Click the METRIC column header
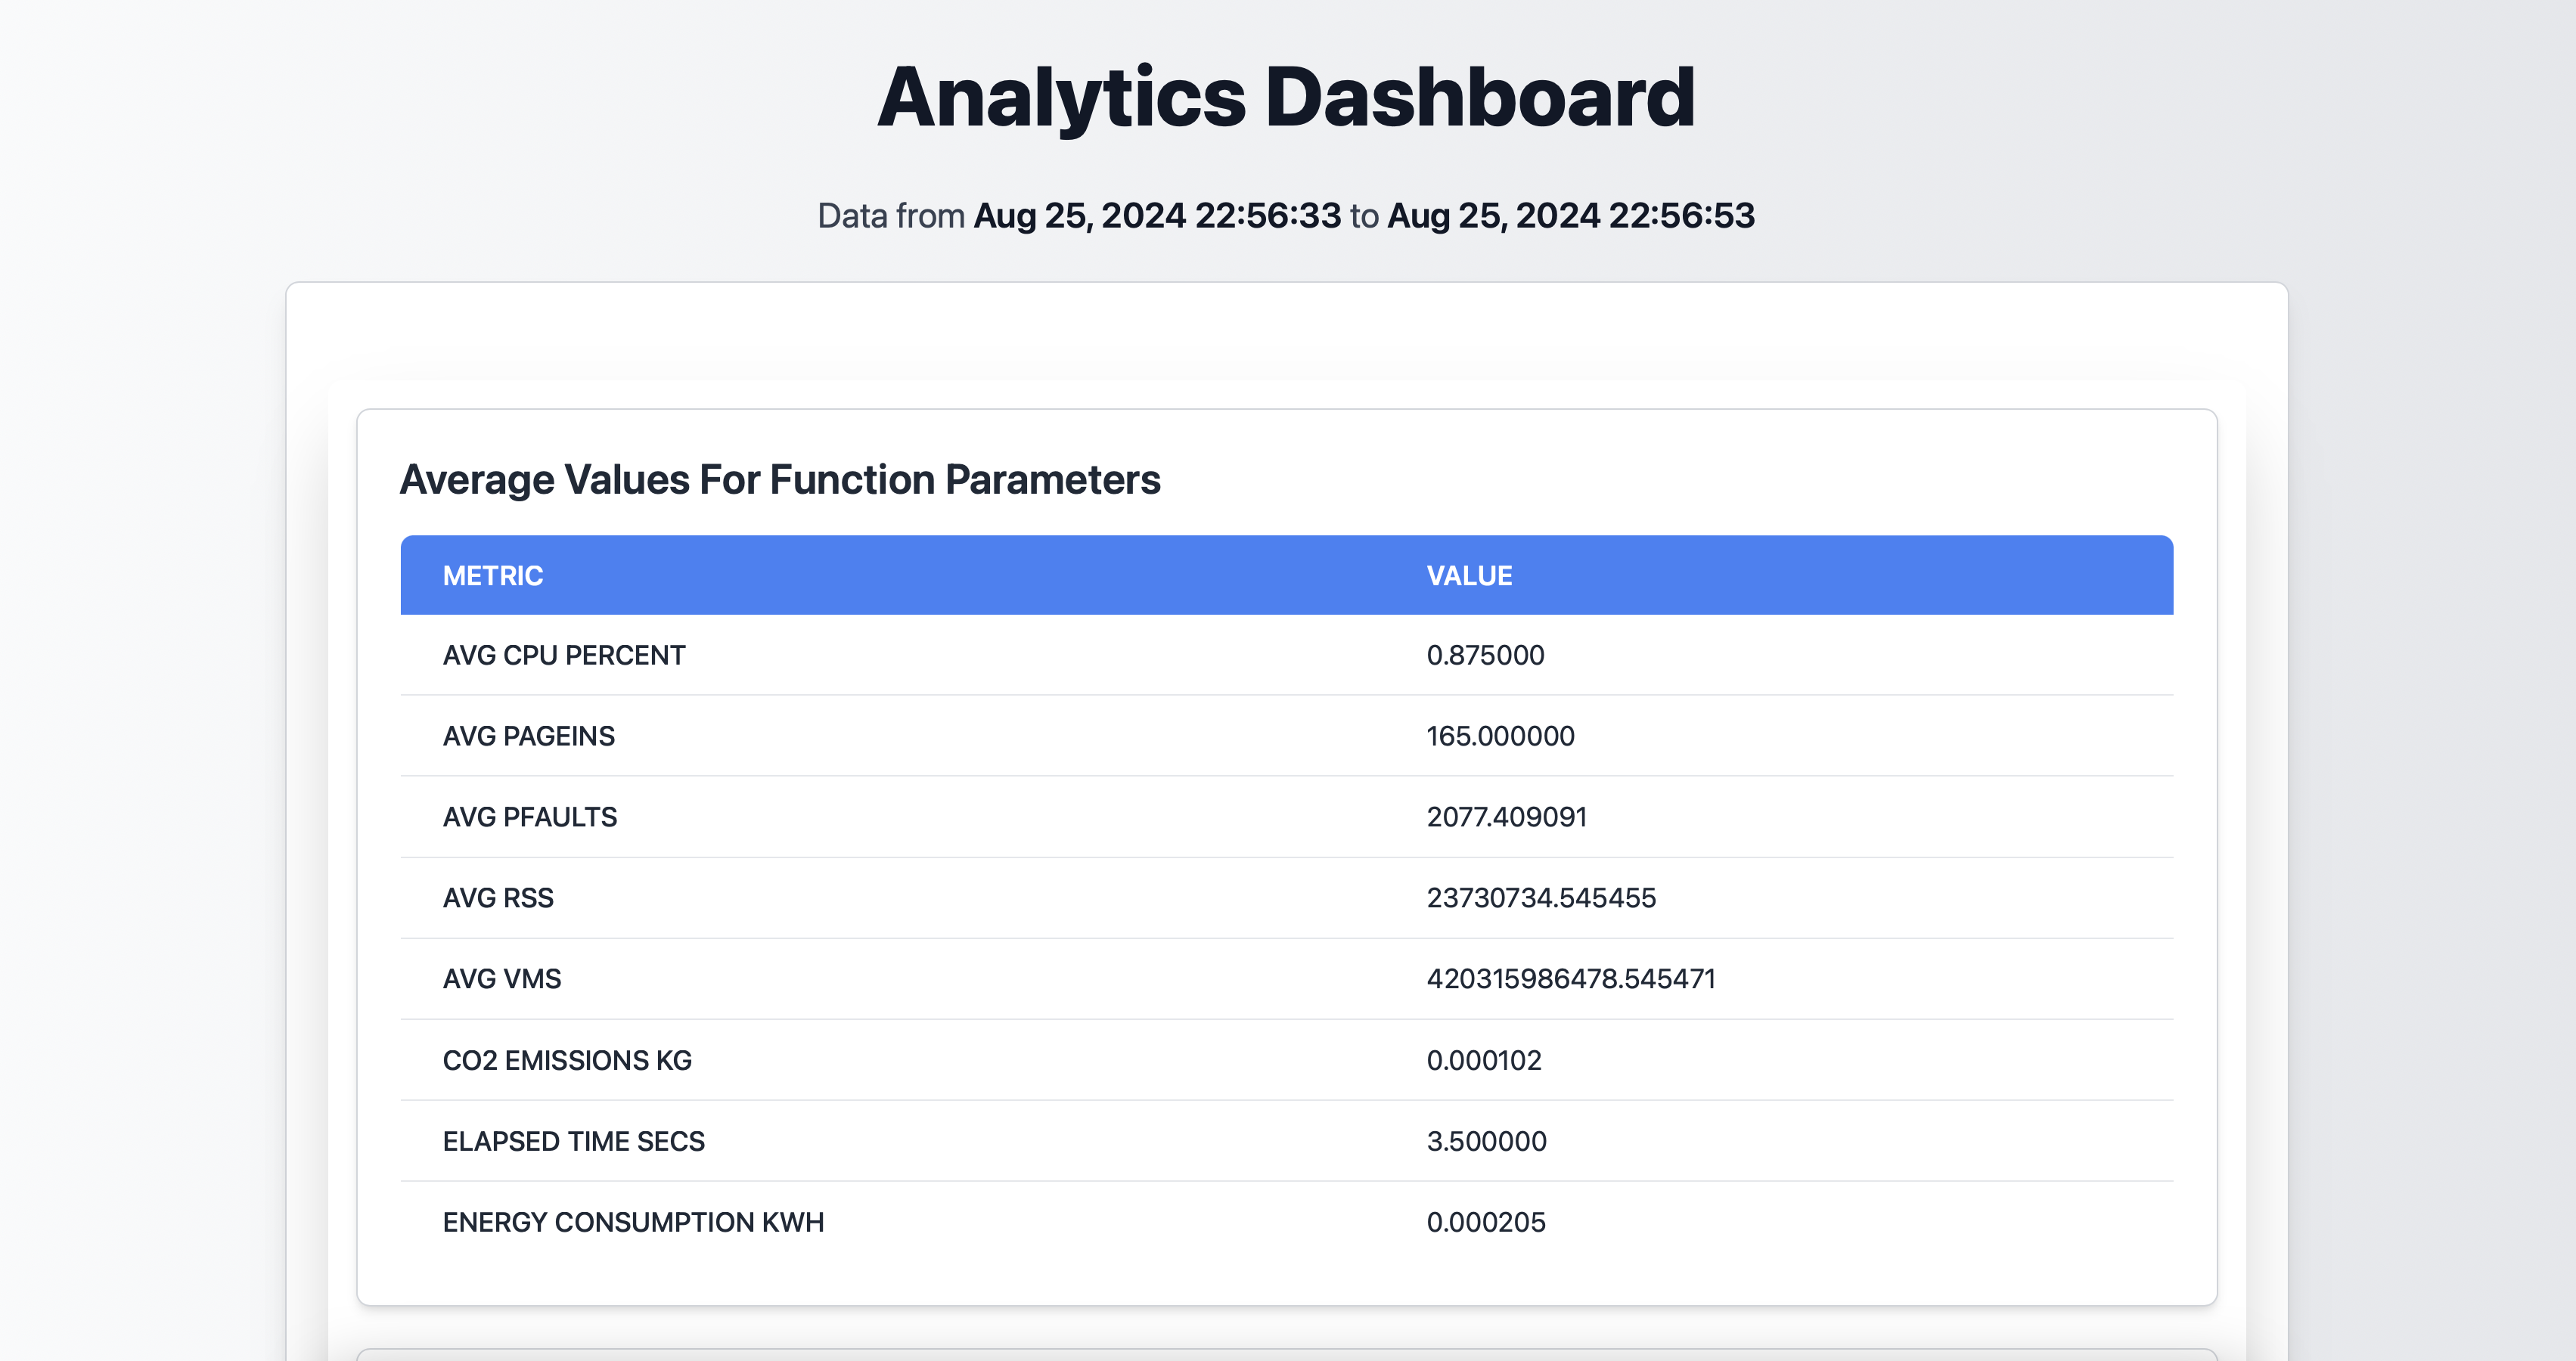 tap(493, 576)
